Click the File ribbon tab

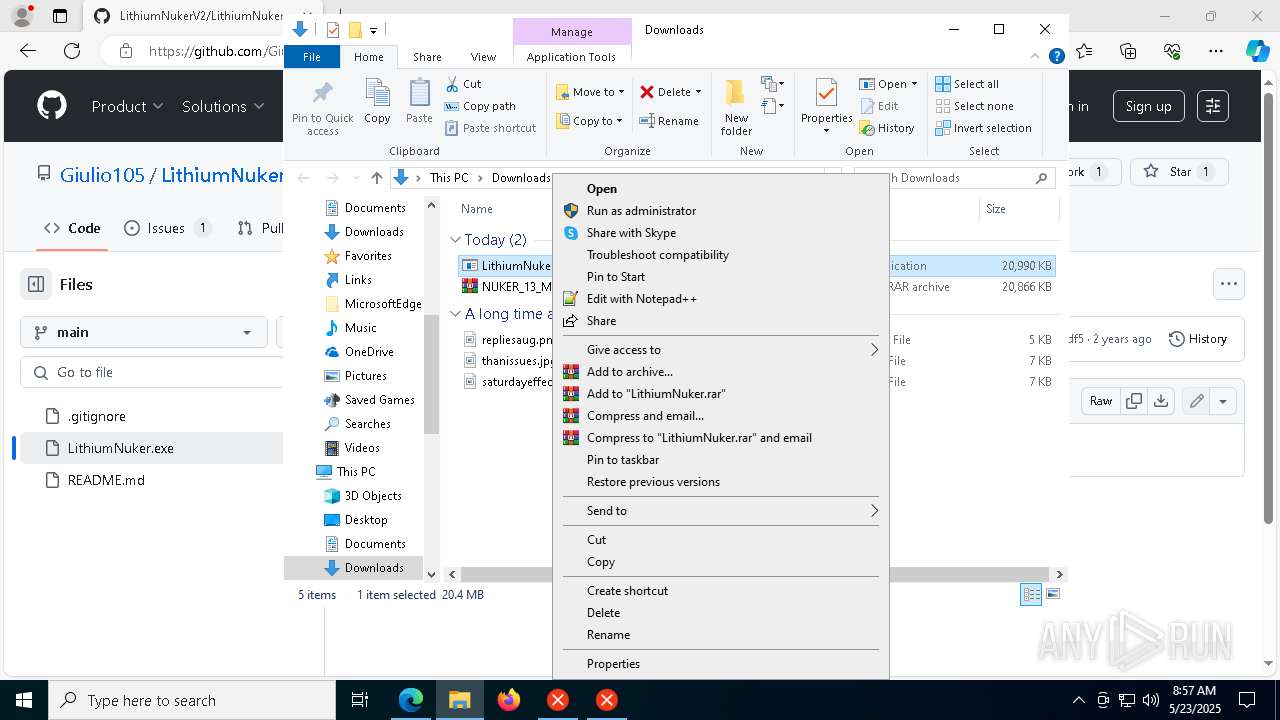pos(312,57)
